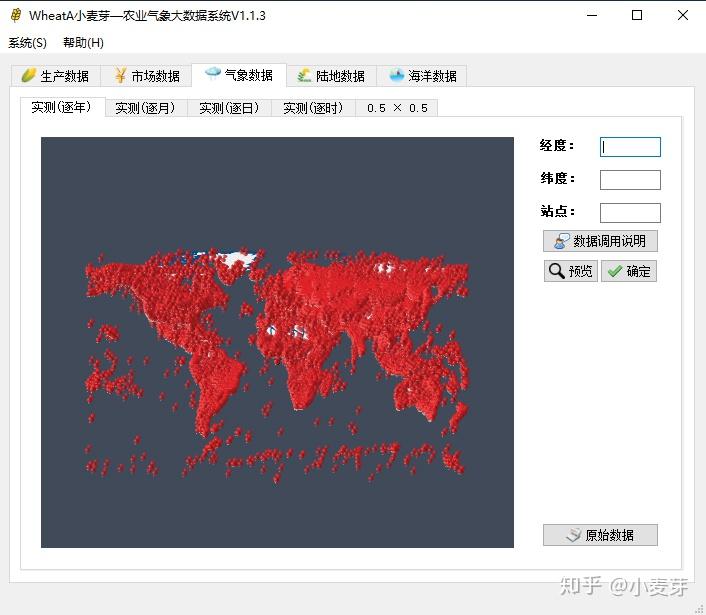Click the ocean boat icon on 海洋数据 tab
Image resolution: width=706 pixels, height=615 pixels.
(397, 75)
